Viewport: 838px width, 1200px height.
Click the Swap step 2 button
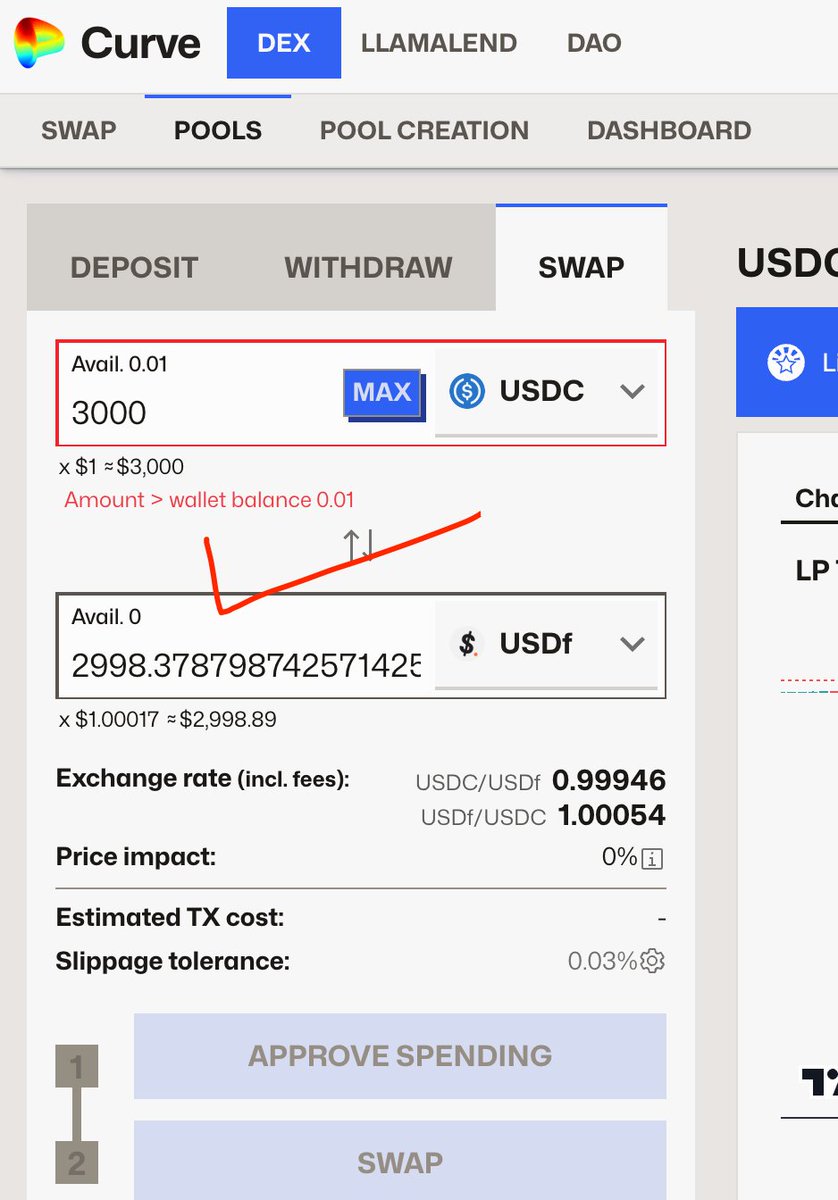(399, 1163)
